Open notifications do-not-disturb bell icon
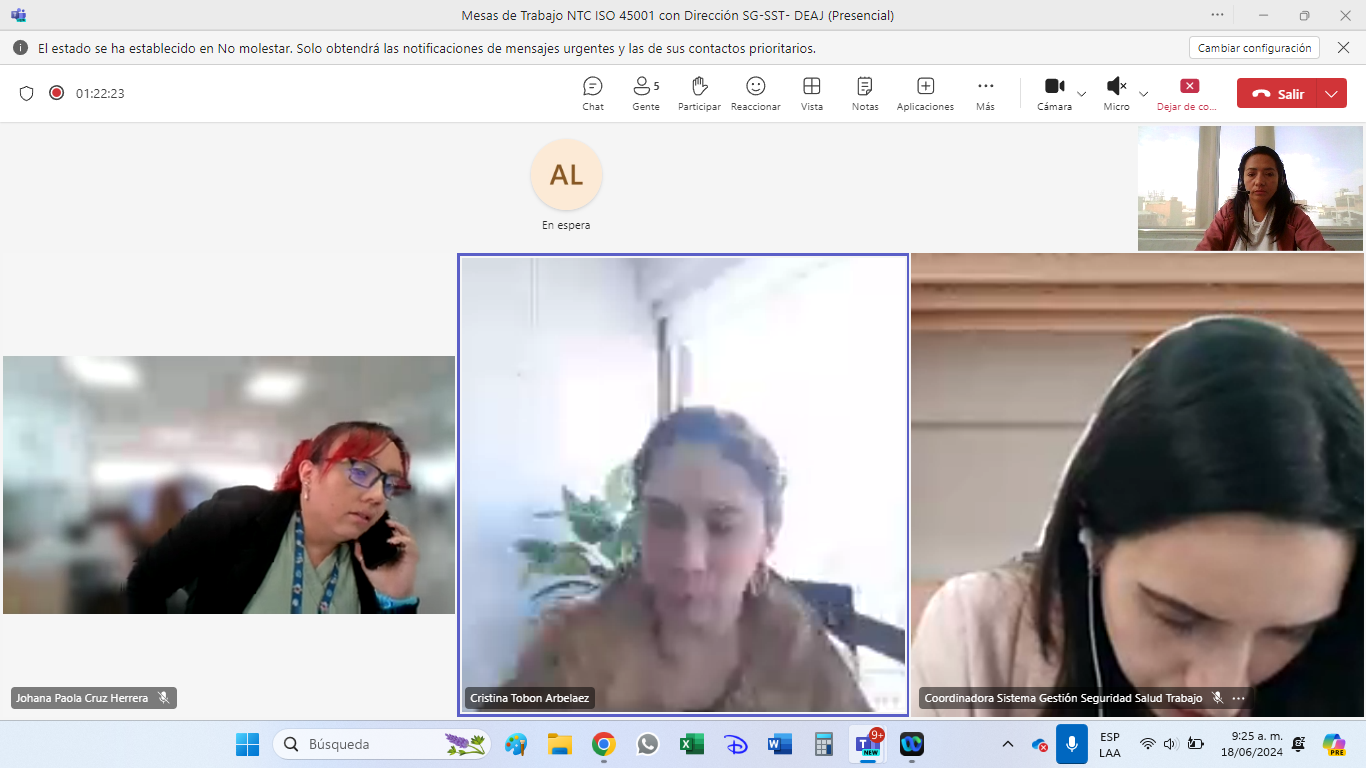The height and width of the screenshot is (768, 1366). pyautogui.click(x=1299, y=744)
